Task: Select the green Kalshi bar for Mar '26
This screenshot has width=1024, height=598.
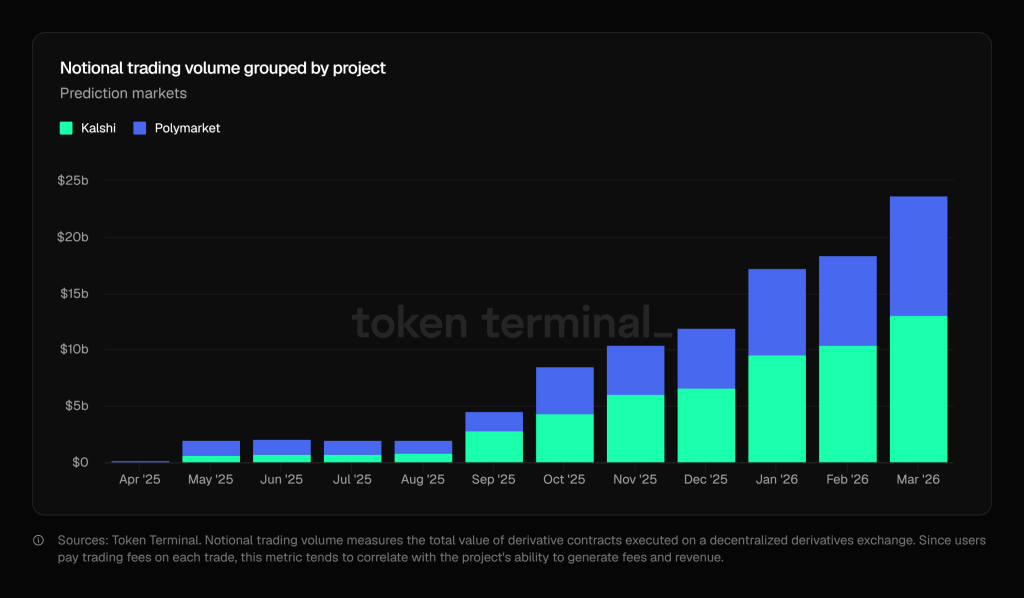Action: click(918, 389)
